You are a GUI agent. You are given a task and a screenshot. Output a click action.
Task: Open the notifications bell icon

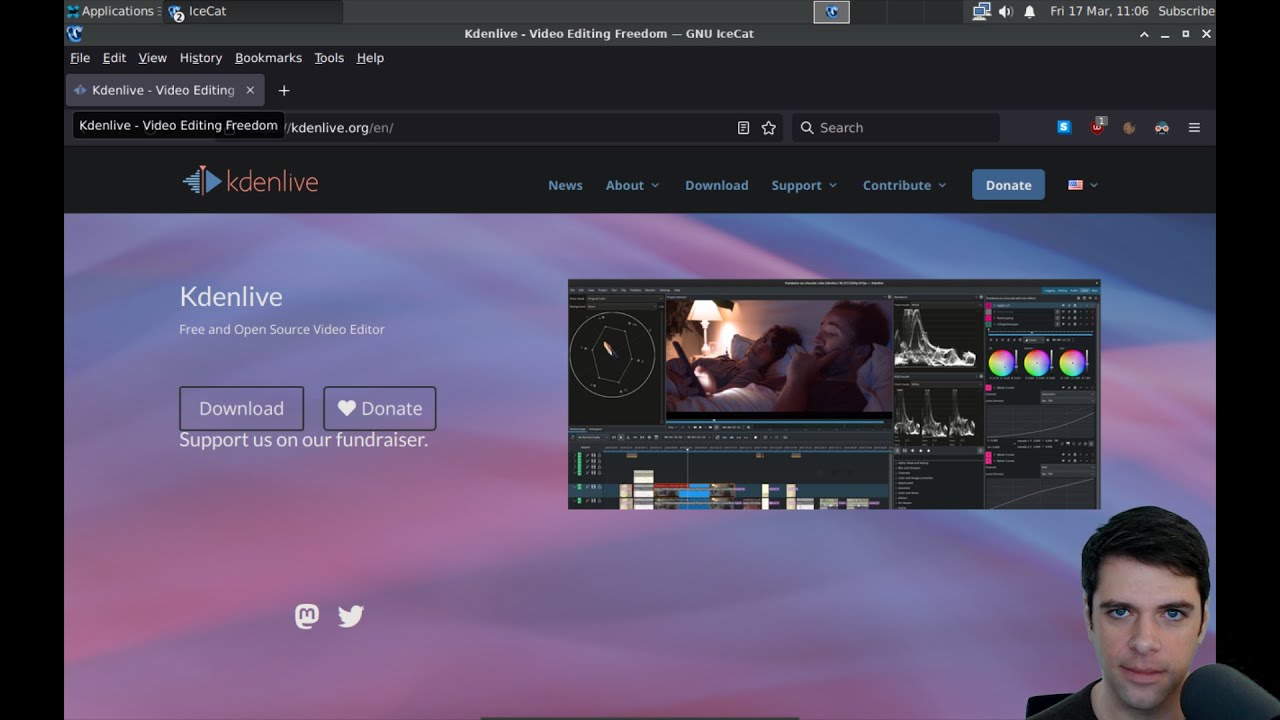[x=1029, y=11]
